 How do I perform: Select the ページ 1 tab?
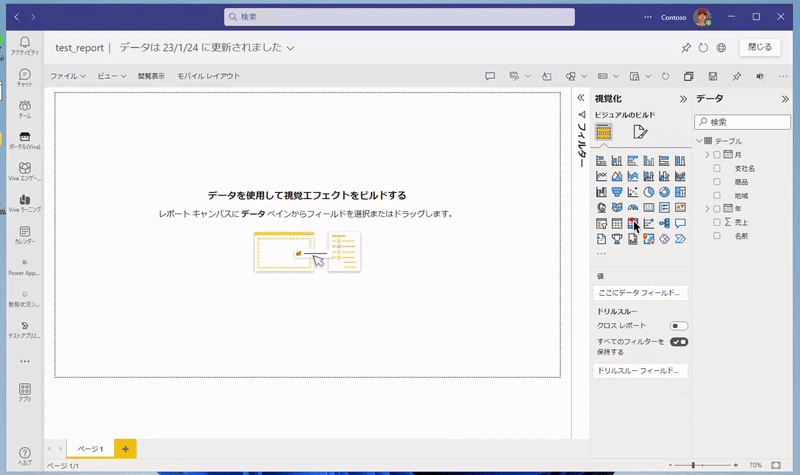(x=90, y=449)
